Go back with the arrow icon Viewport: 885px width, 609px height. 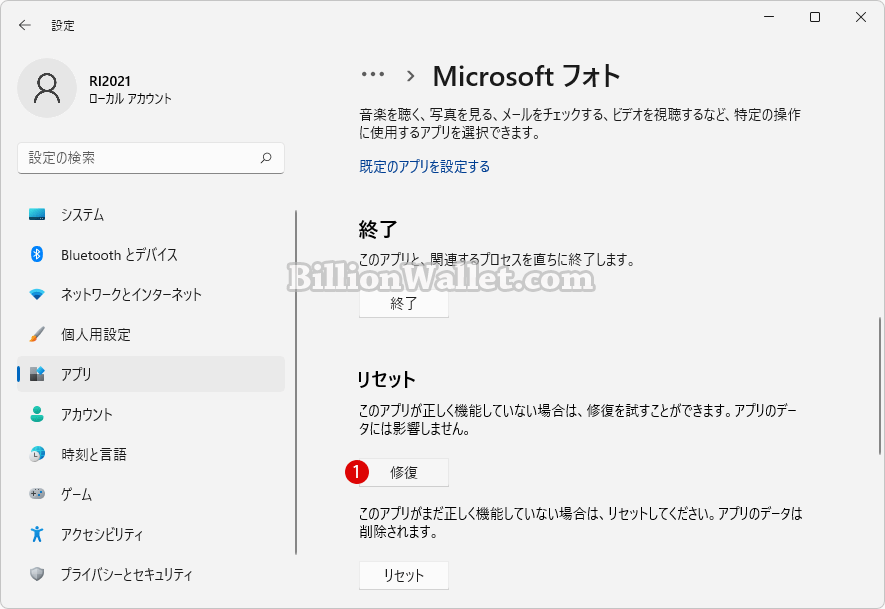click(24, 25)
